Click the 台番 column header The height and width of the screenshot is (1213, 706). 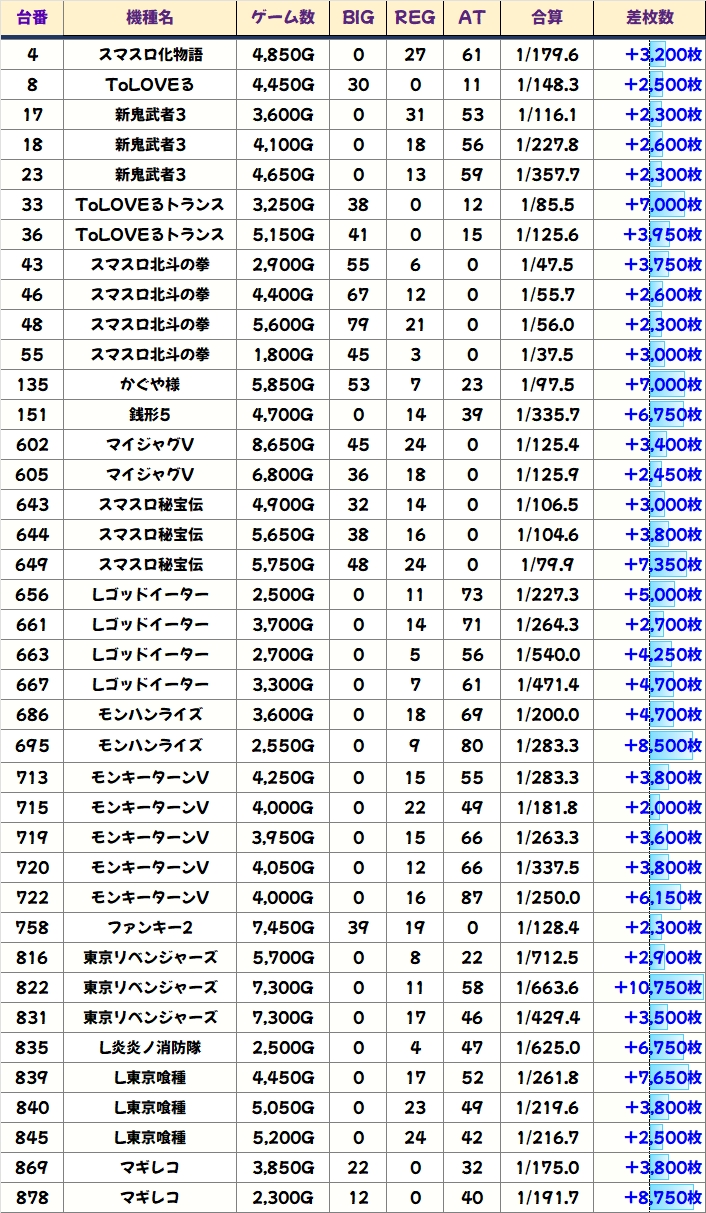pyautogui.click(x=32, y=18)
